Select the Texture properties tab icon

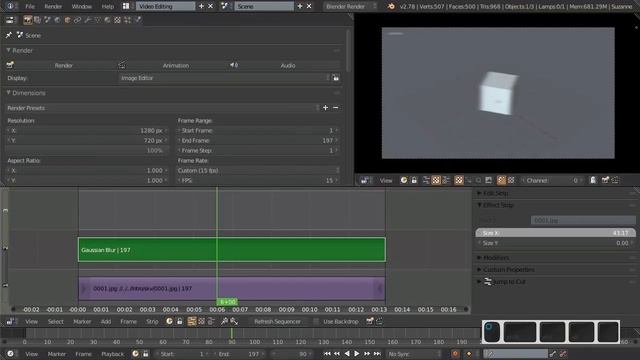[x=118, y=20]
